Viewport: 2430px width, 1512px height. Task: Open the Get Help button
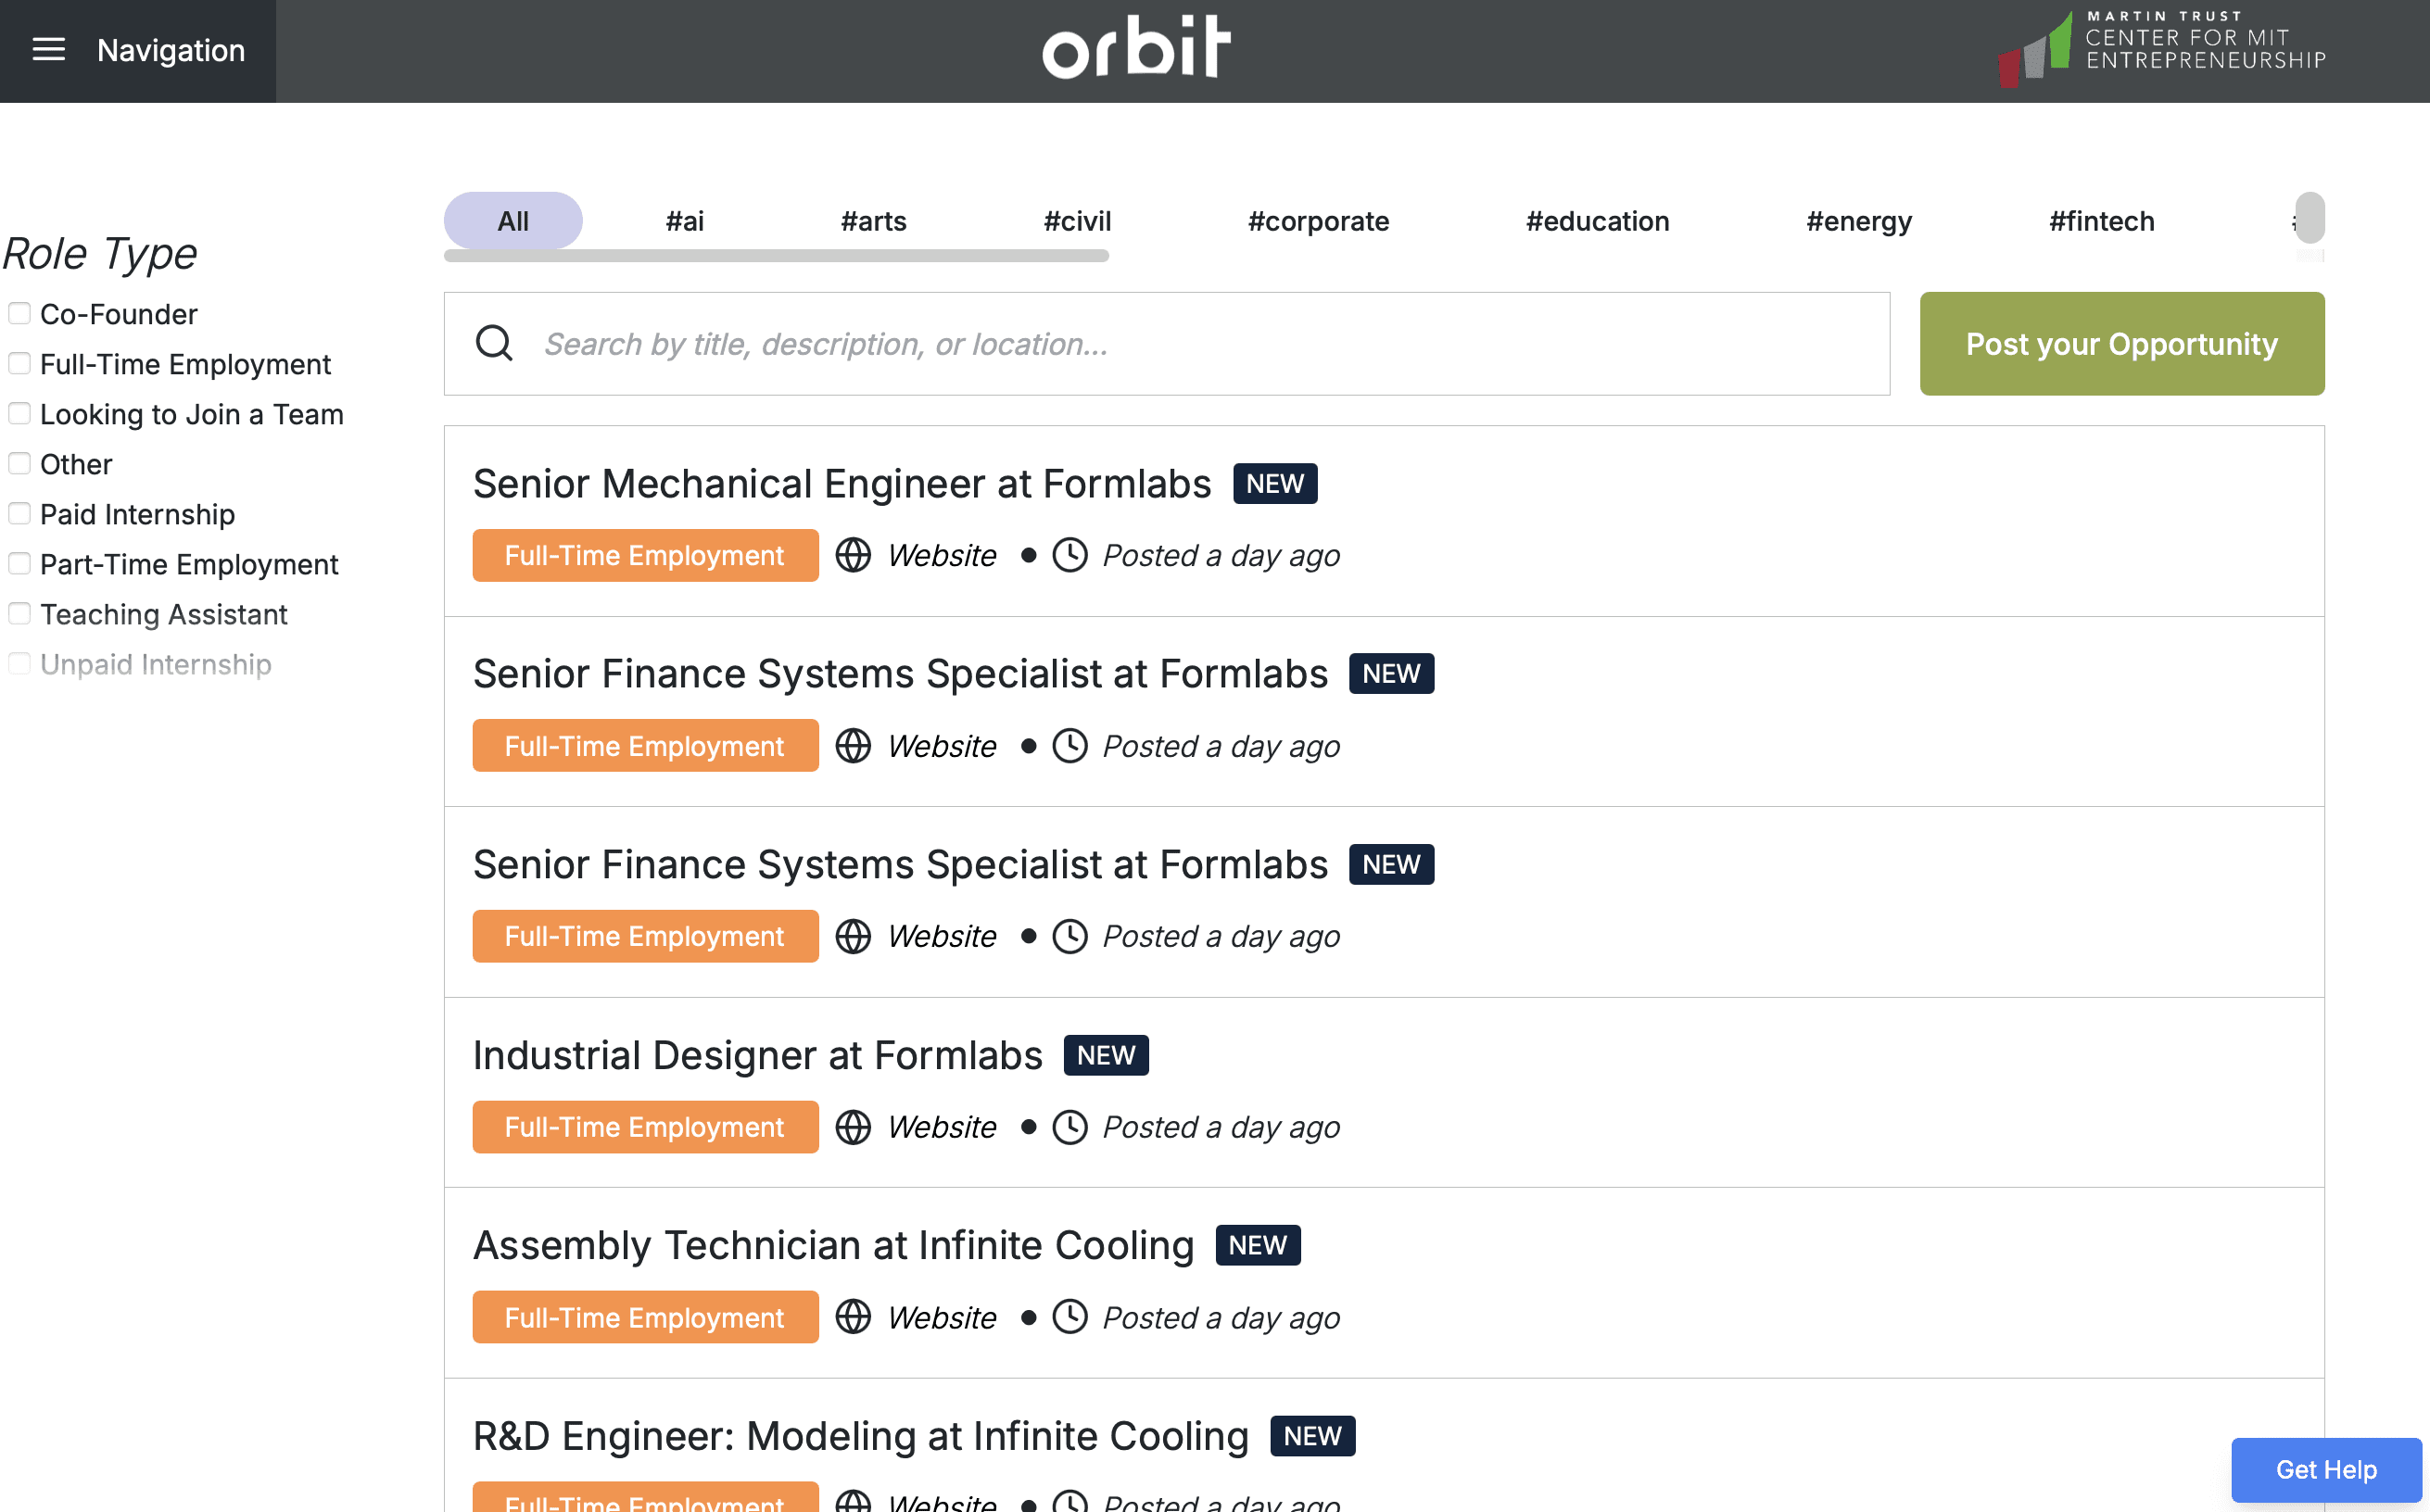(2326, 1469)
